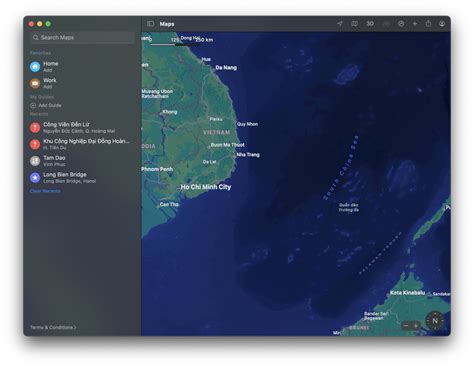Click the icon beside Tam Dao
The width and height of the screenshot is (474, 367).
pos(35,161)
